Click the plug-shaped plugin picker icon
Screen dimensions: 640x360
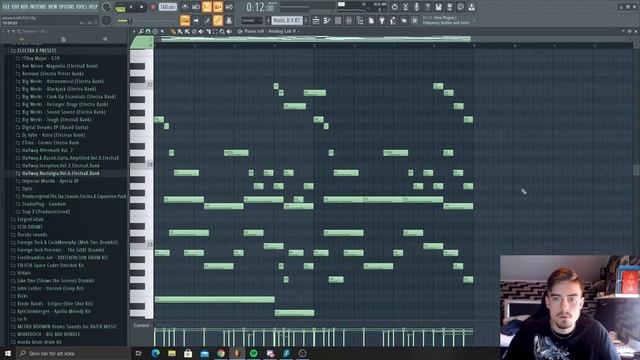[x=382, y=20]
